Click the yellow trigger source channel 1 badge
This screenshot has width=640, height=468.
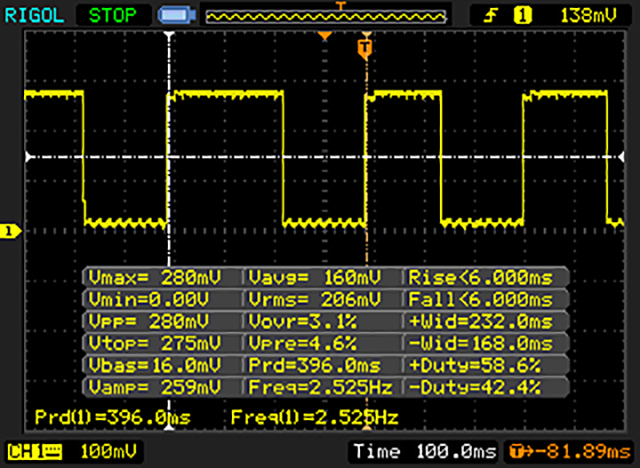click(520, 14)
